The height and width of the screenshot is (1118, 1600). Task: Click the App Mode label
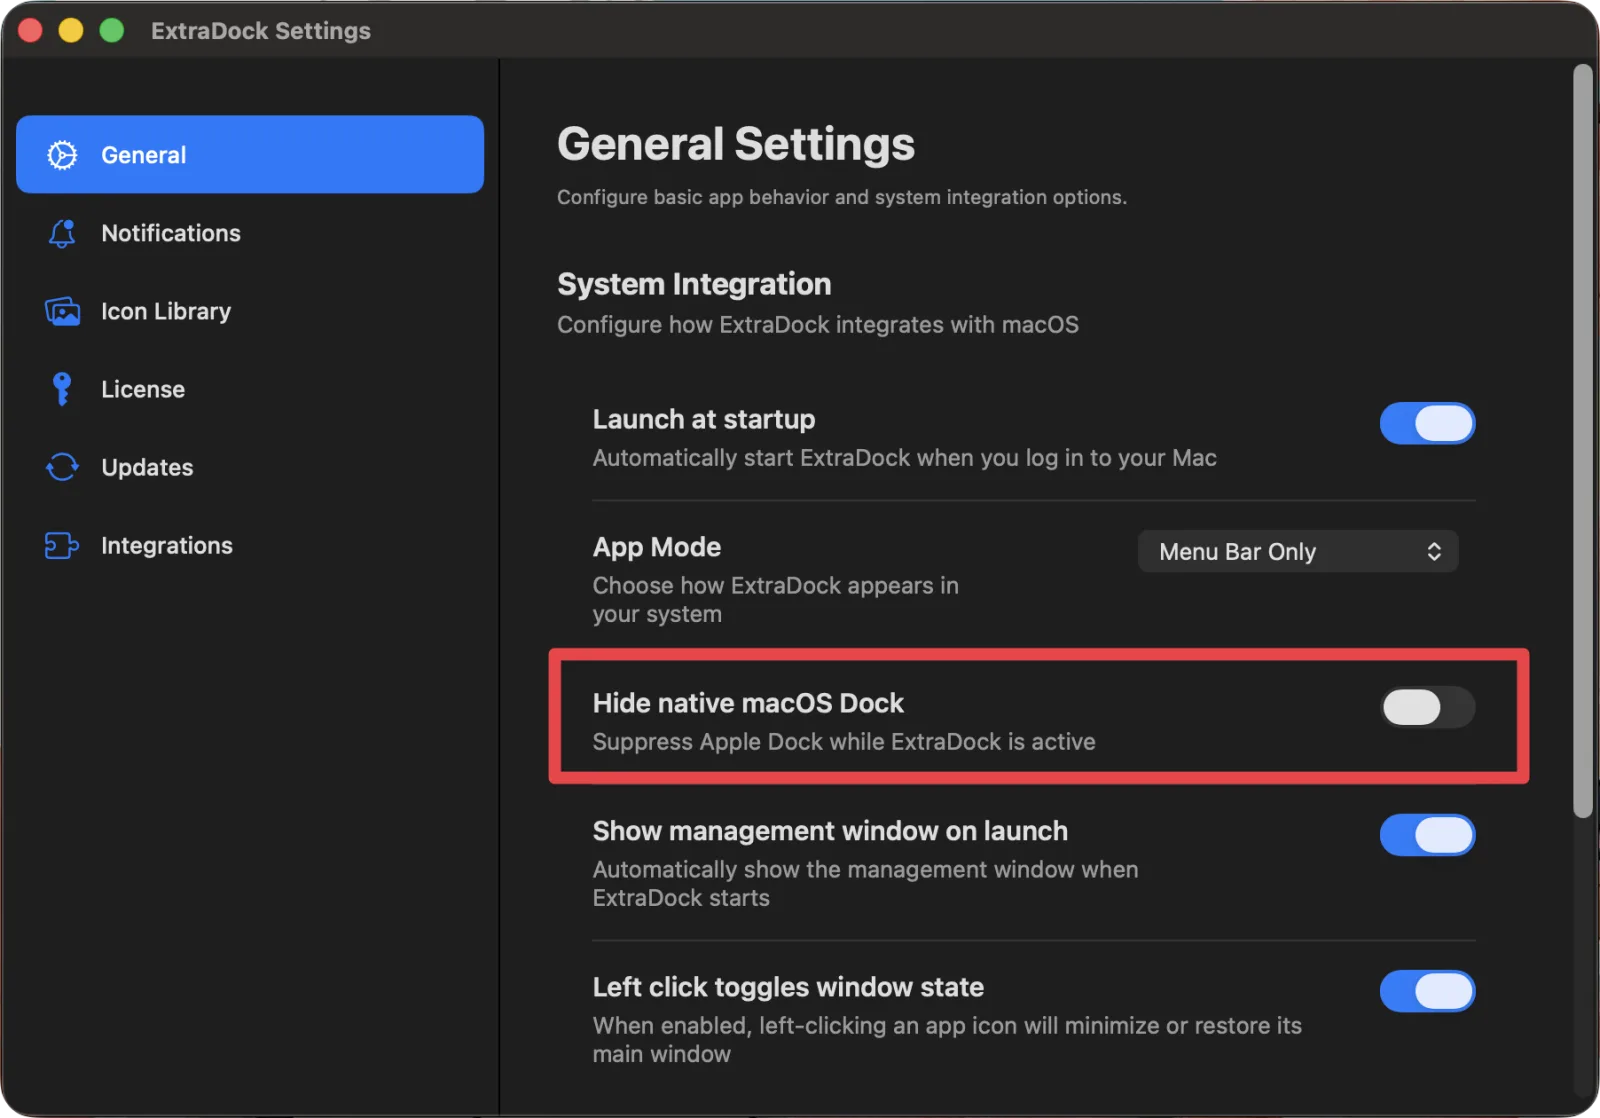(x=656, y=547)
